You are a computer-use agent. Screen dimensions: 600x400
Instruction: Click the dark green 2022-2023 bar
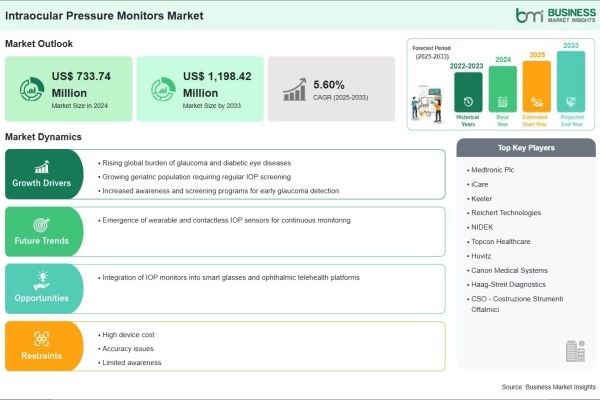(x=468, y=92)
